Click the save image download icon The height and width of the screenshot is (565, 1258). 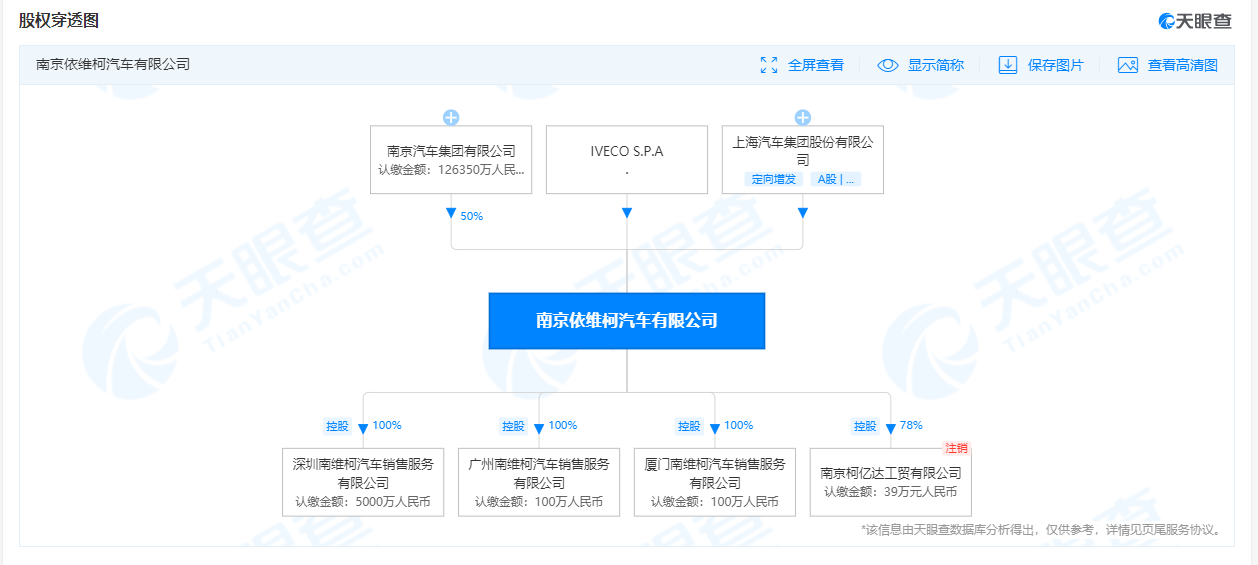coord(1008,65)
